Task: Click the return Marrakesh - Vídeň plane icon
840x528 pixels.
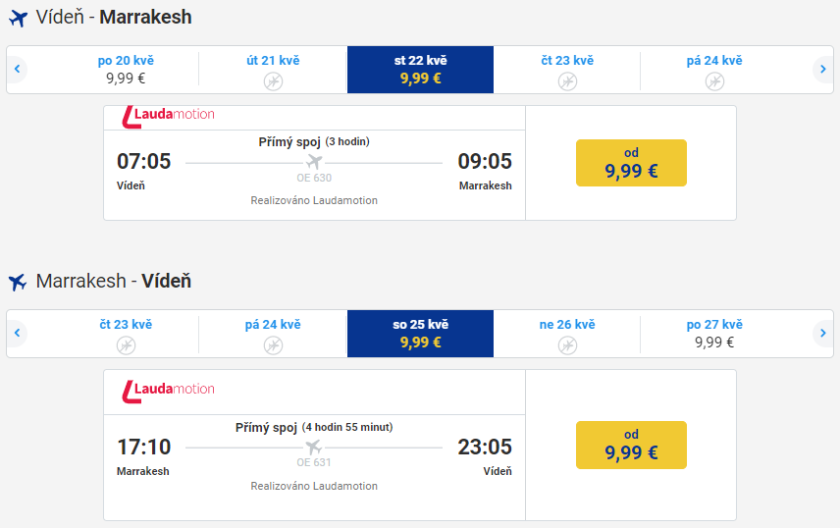Action: click(x=17, y=282)
